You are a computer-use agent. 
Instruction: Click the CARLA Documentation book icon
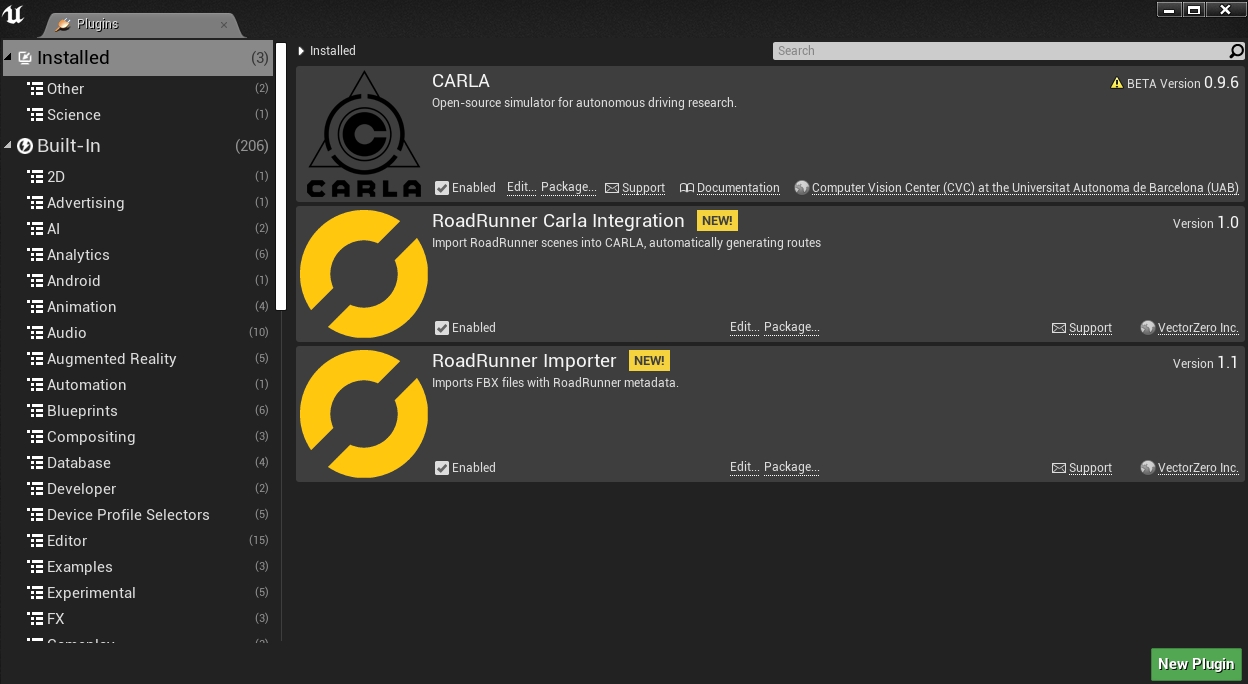click(x=686, y=188)
